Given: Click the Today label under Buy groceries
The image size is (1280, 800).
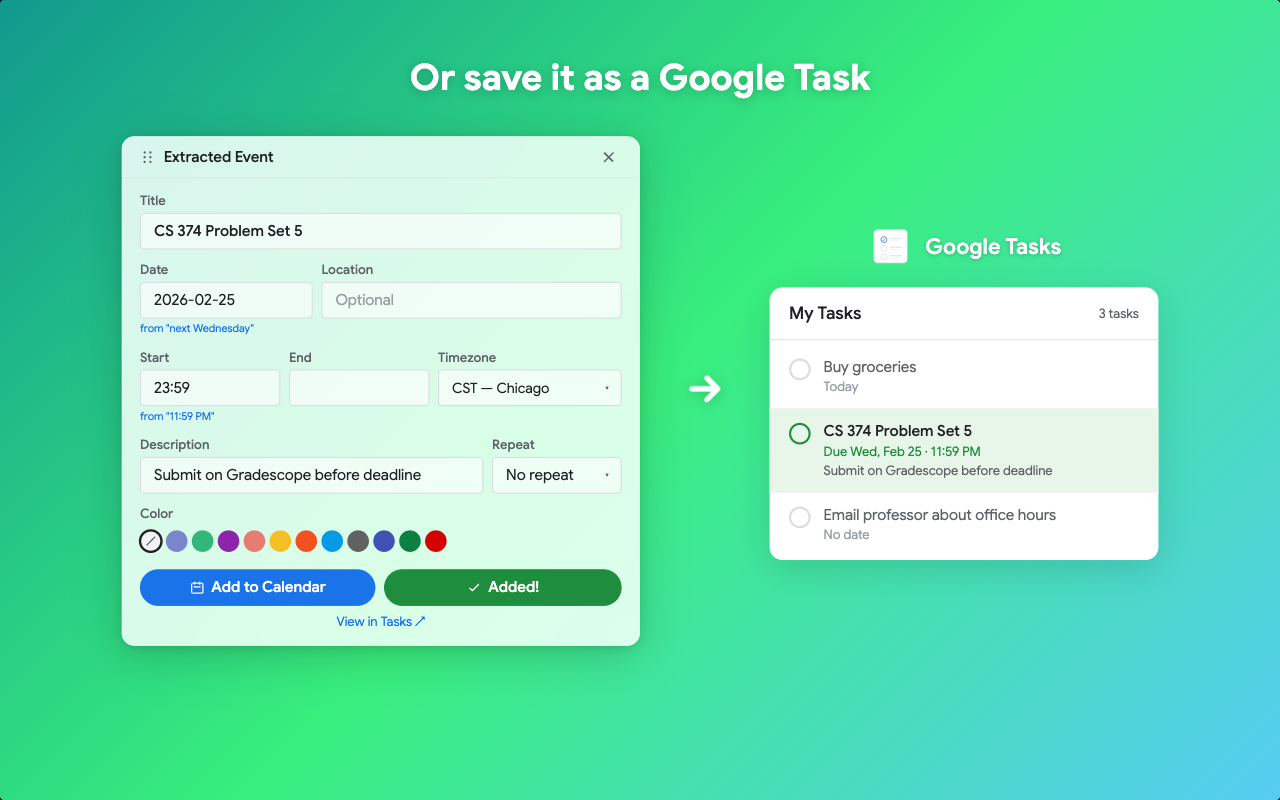Looking at the screenshot, I should click(x=841, y=387).
